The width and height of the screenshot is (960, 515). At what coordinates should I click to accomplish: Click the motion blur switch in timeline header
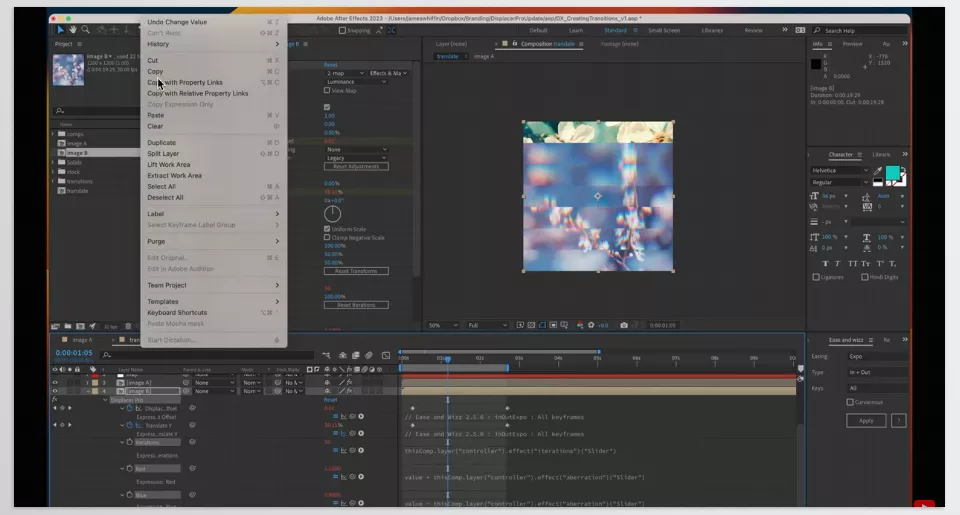tap(369, 355)
